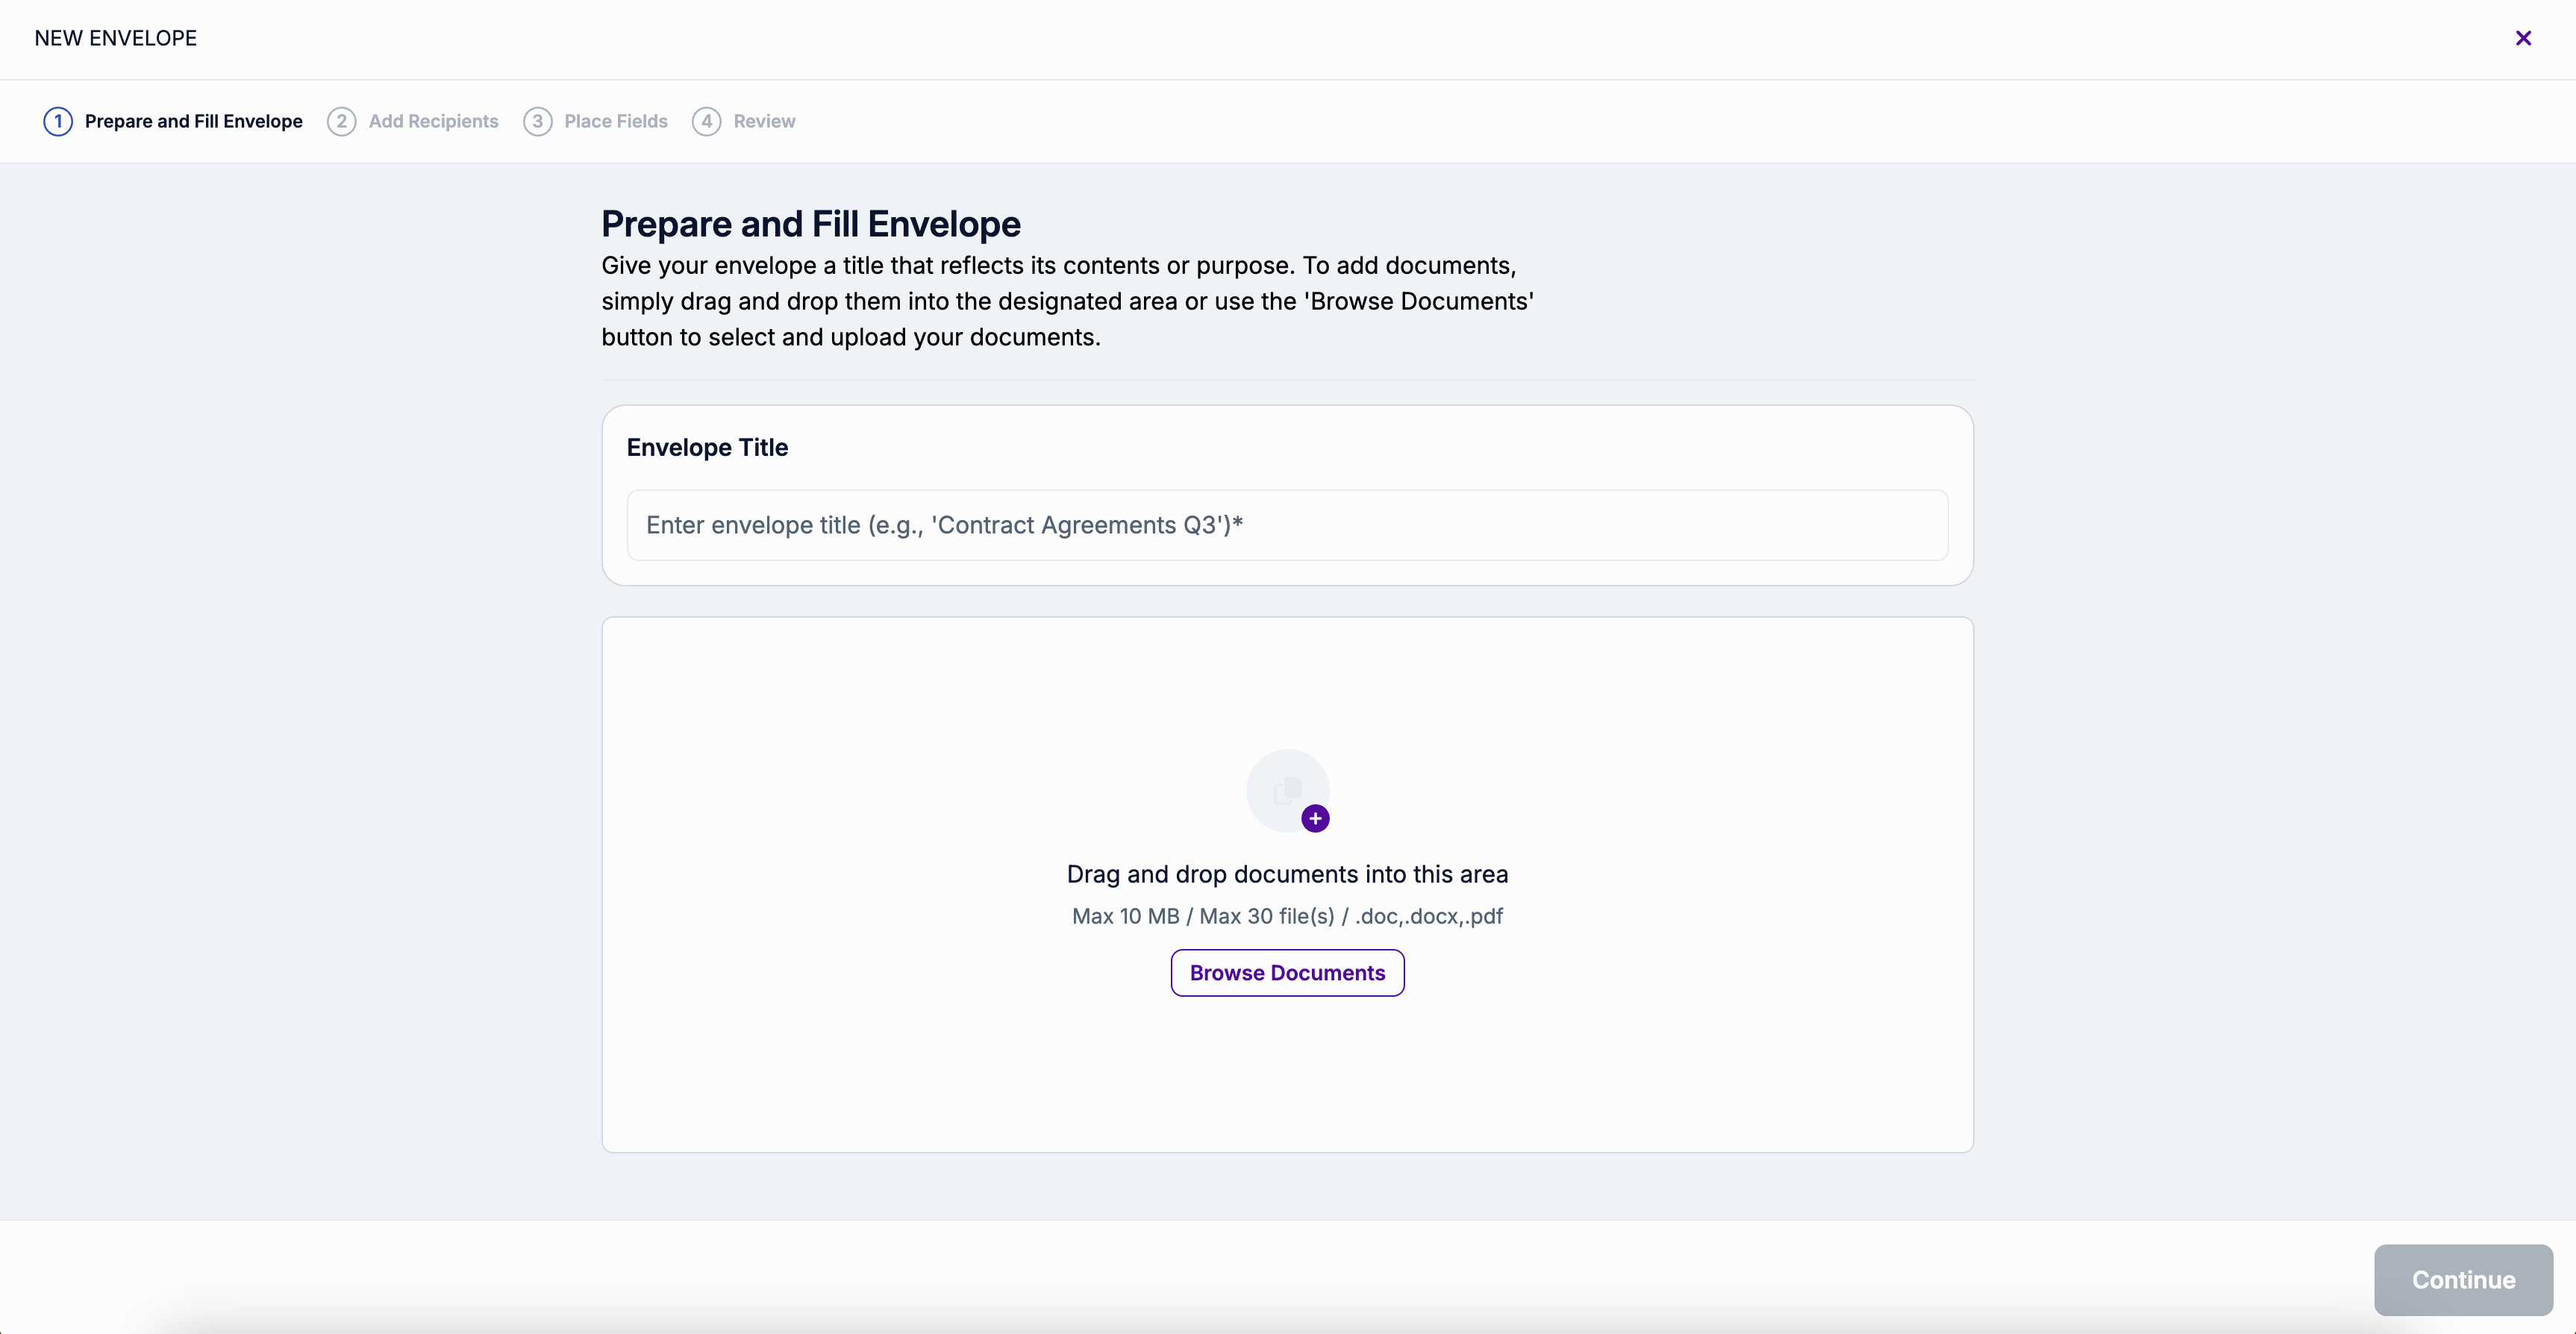Click the instructions paragraph below the heading
This screenshot has height=1334, width=2576.
[x=1066, y=301]
